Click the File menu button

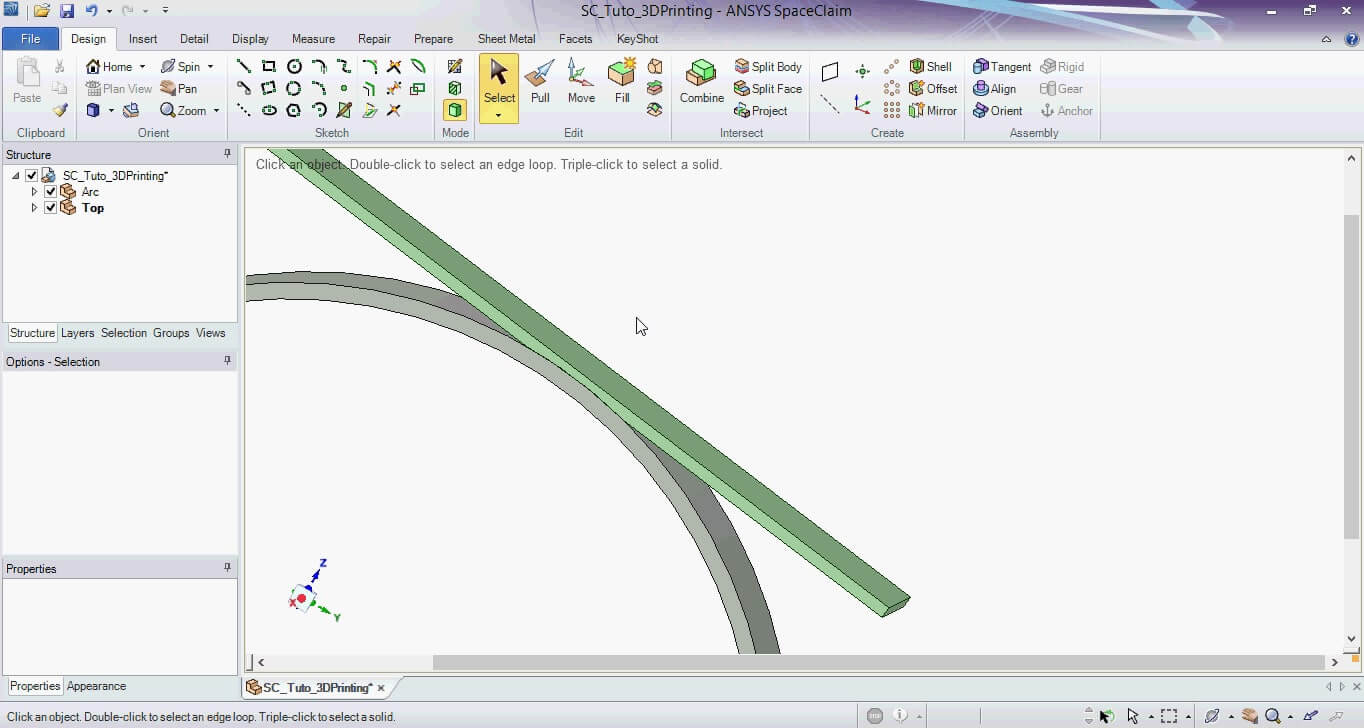point(30,39)
